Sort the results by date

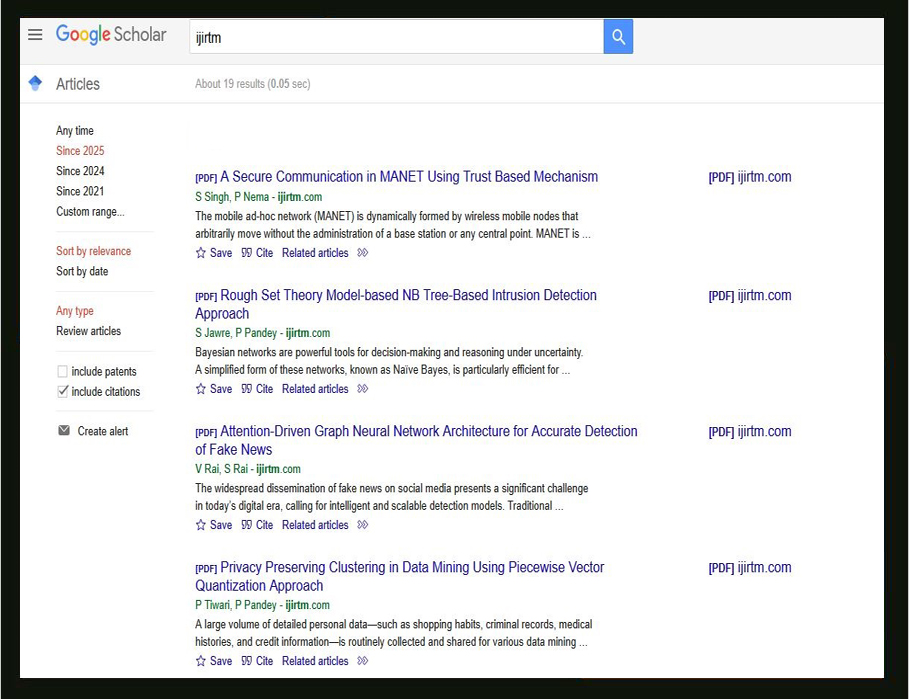click(82, 271)
